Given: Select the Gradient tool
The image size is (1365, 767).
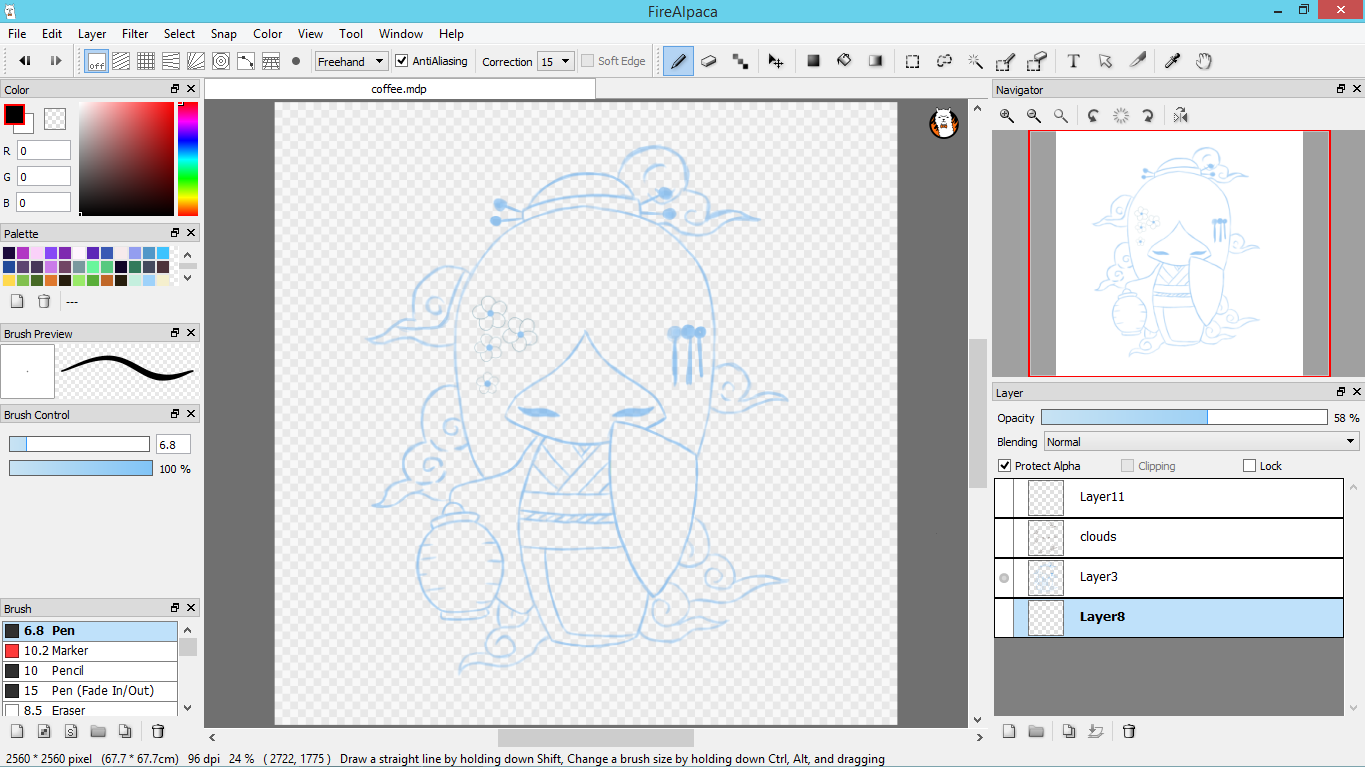Looking at the screenshot, I should [876, 61].
